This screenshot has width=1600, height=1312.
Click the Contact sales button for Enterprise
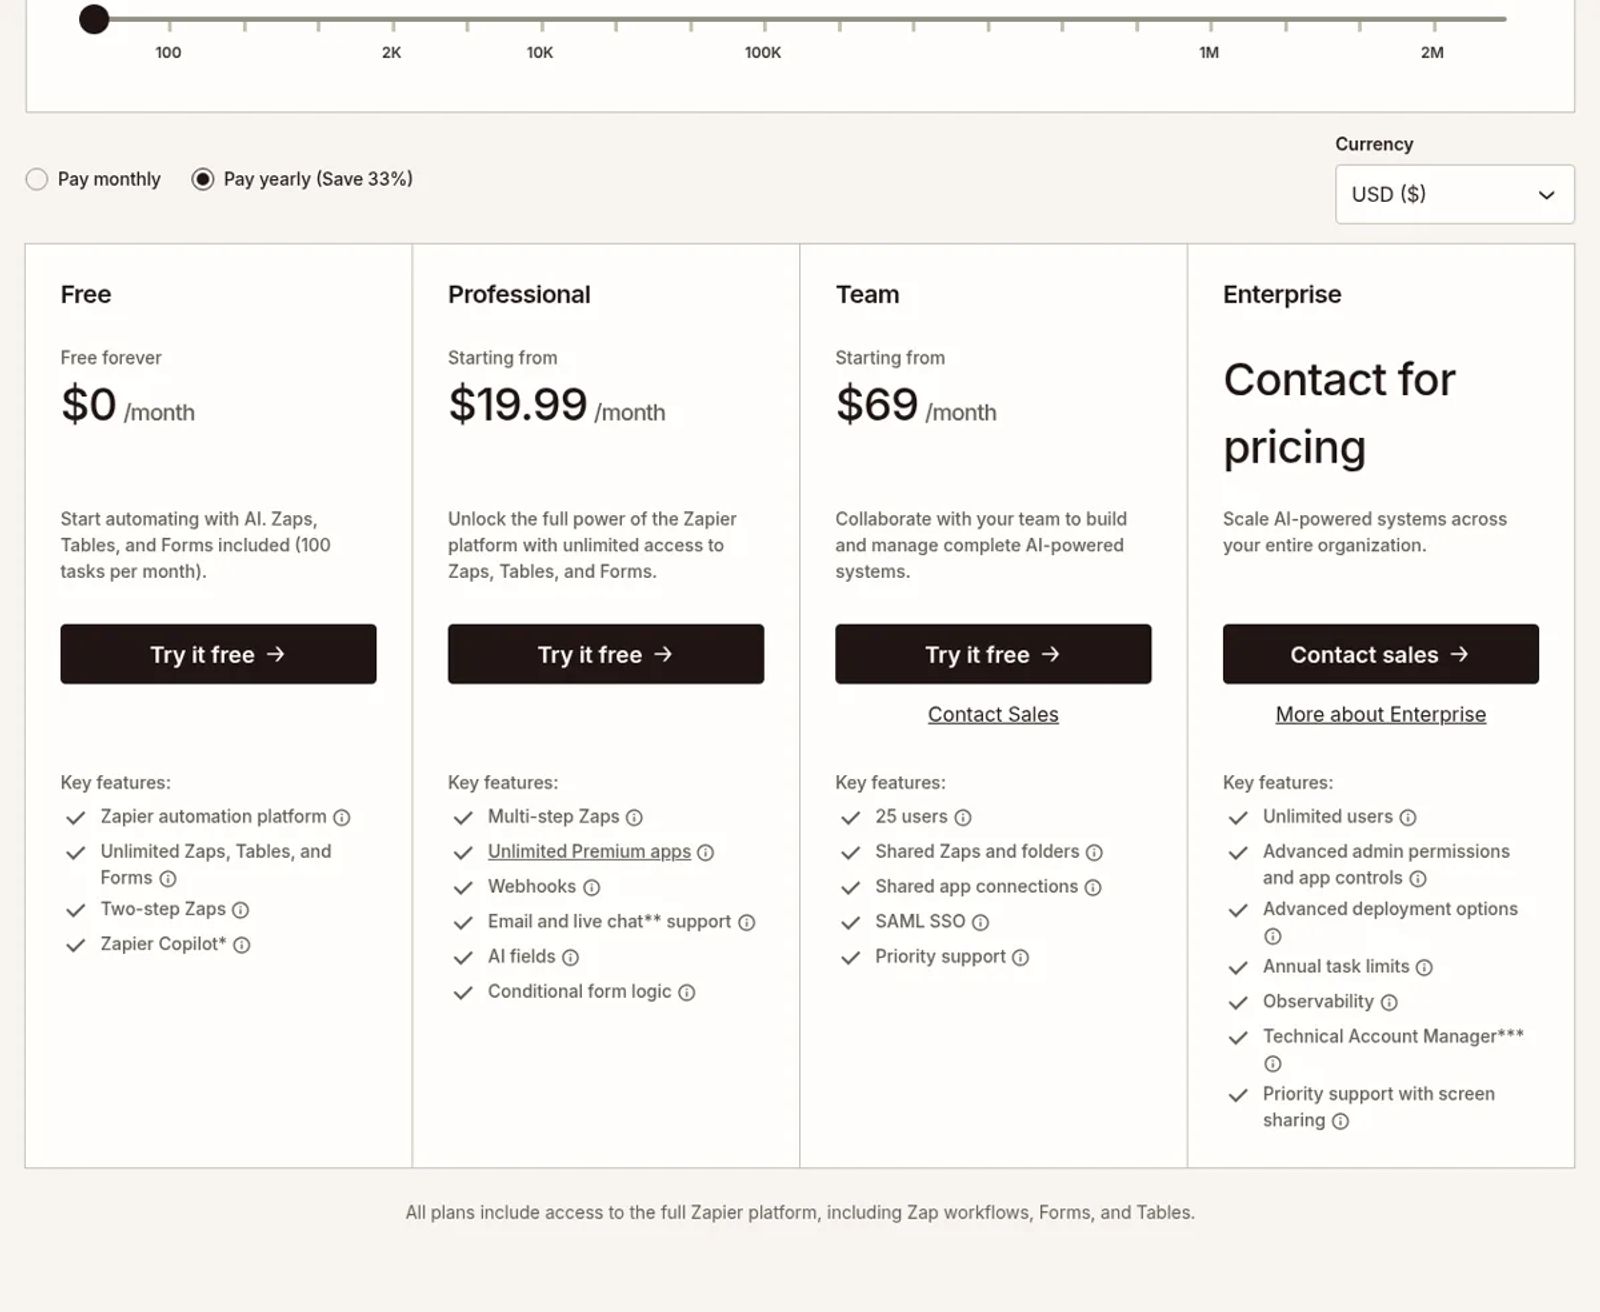pos(1381,655)
